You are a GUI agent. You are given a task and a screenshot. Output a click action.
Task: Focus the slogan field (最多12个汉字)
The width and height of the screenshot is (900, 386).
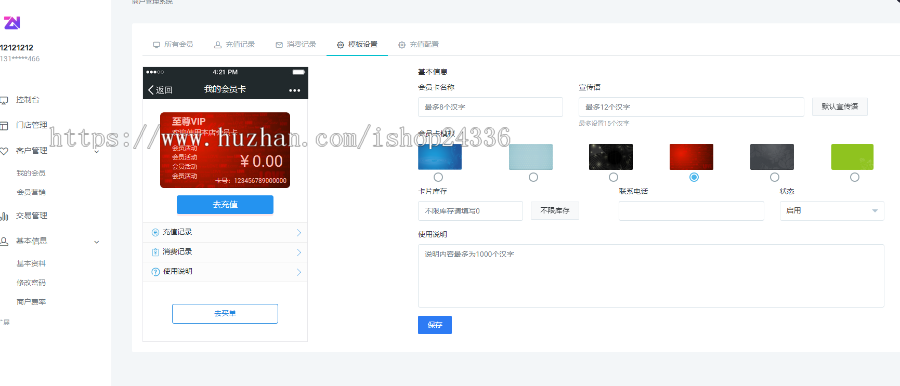click(x=691, y=107)
